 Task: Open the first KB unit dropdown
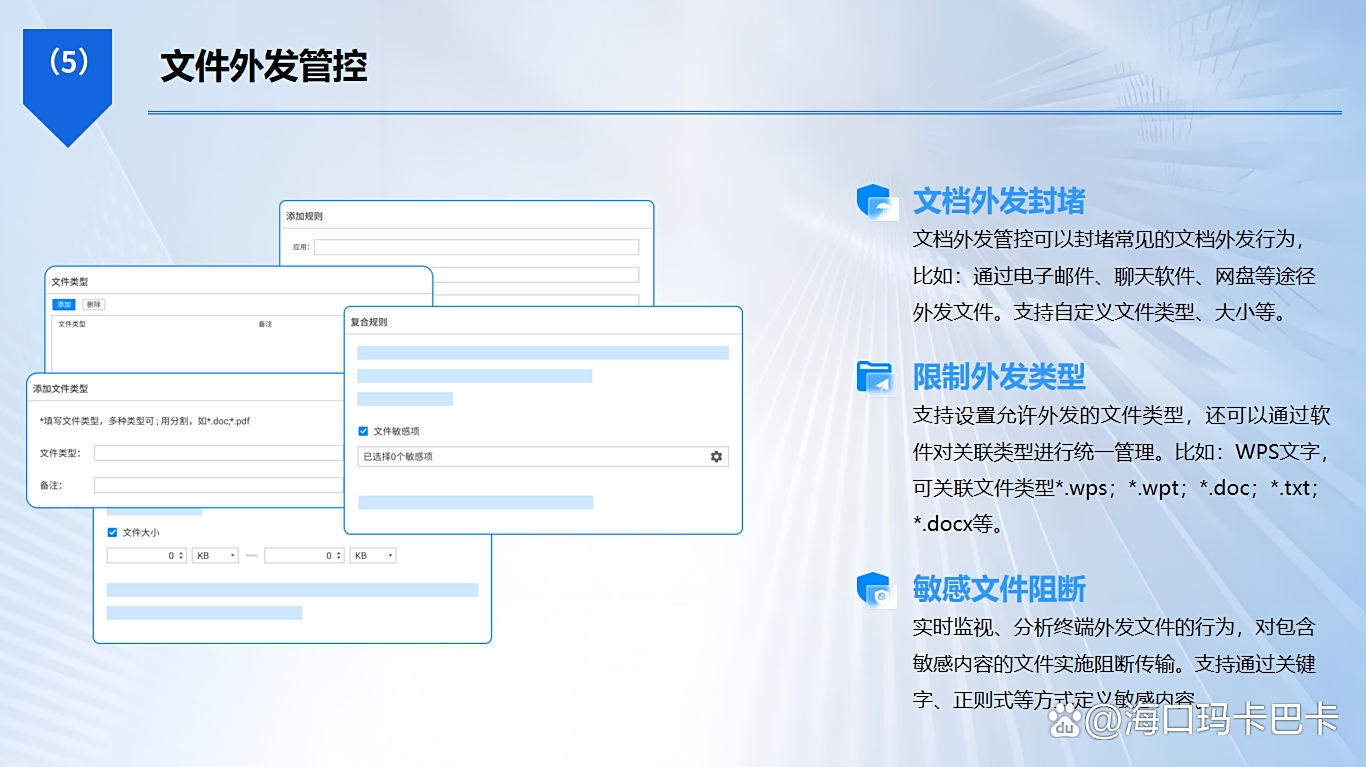pyautogui.click(x=215, y=555)
